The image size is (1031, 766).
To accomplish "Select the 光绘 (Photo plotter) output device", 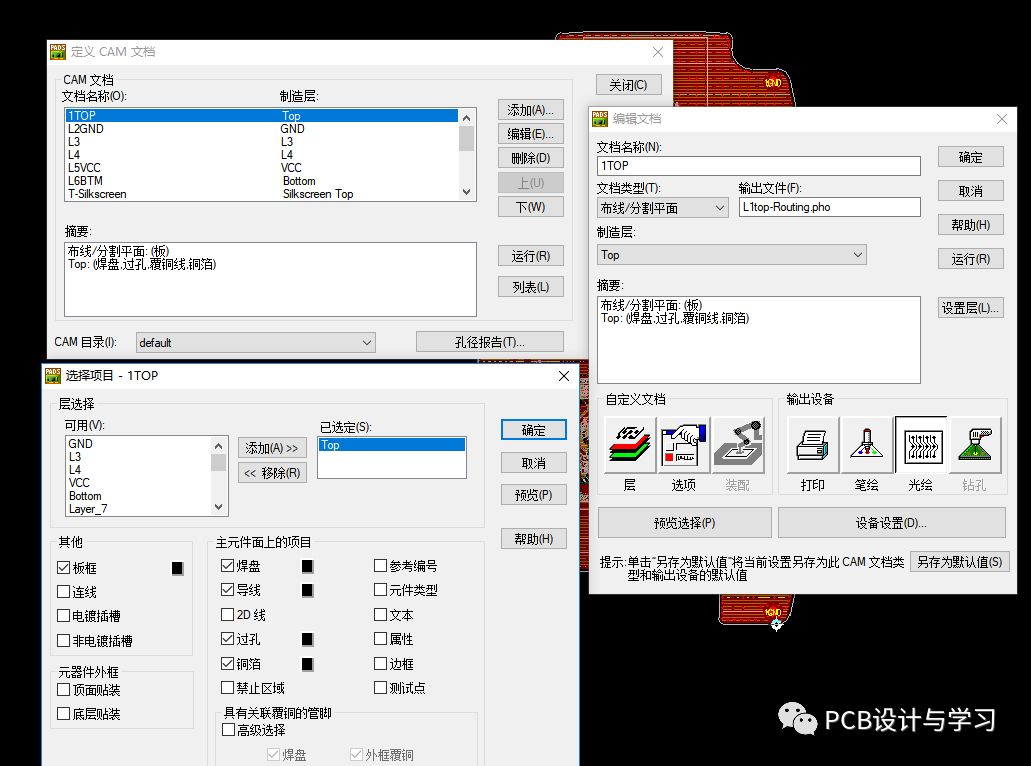I will tap(921, 445).
